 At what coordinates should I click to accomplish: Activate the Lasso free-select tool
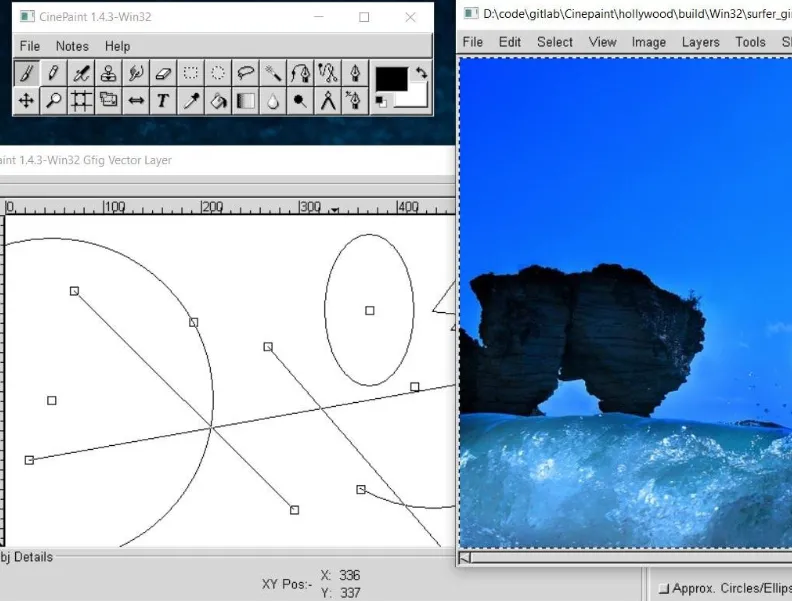(x=245, y=73)
